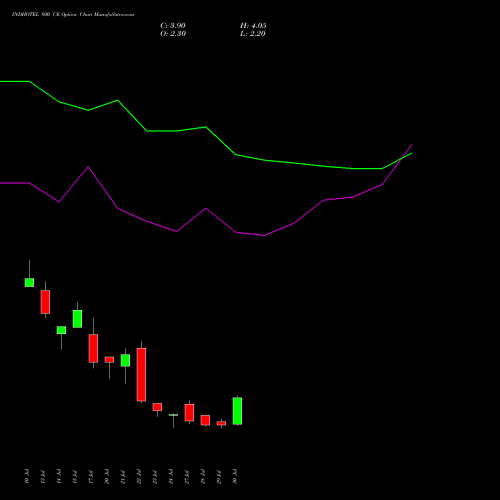
Task: Click the first green candle above 10 Jul
Action: 29,282
